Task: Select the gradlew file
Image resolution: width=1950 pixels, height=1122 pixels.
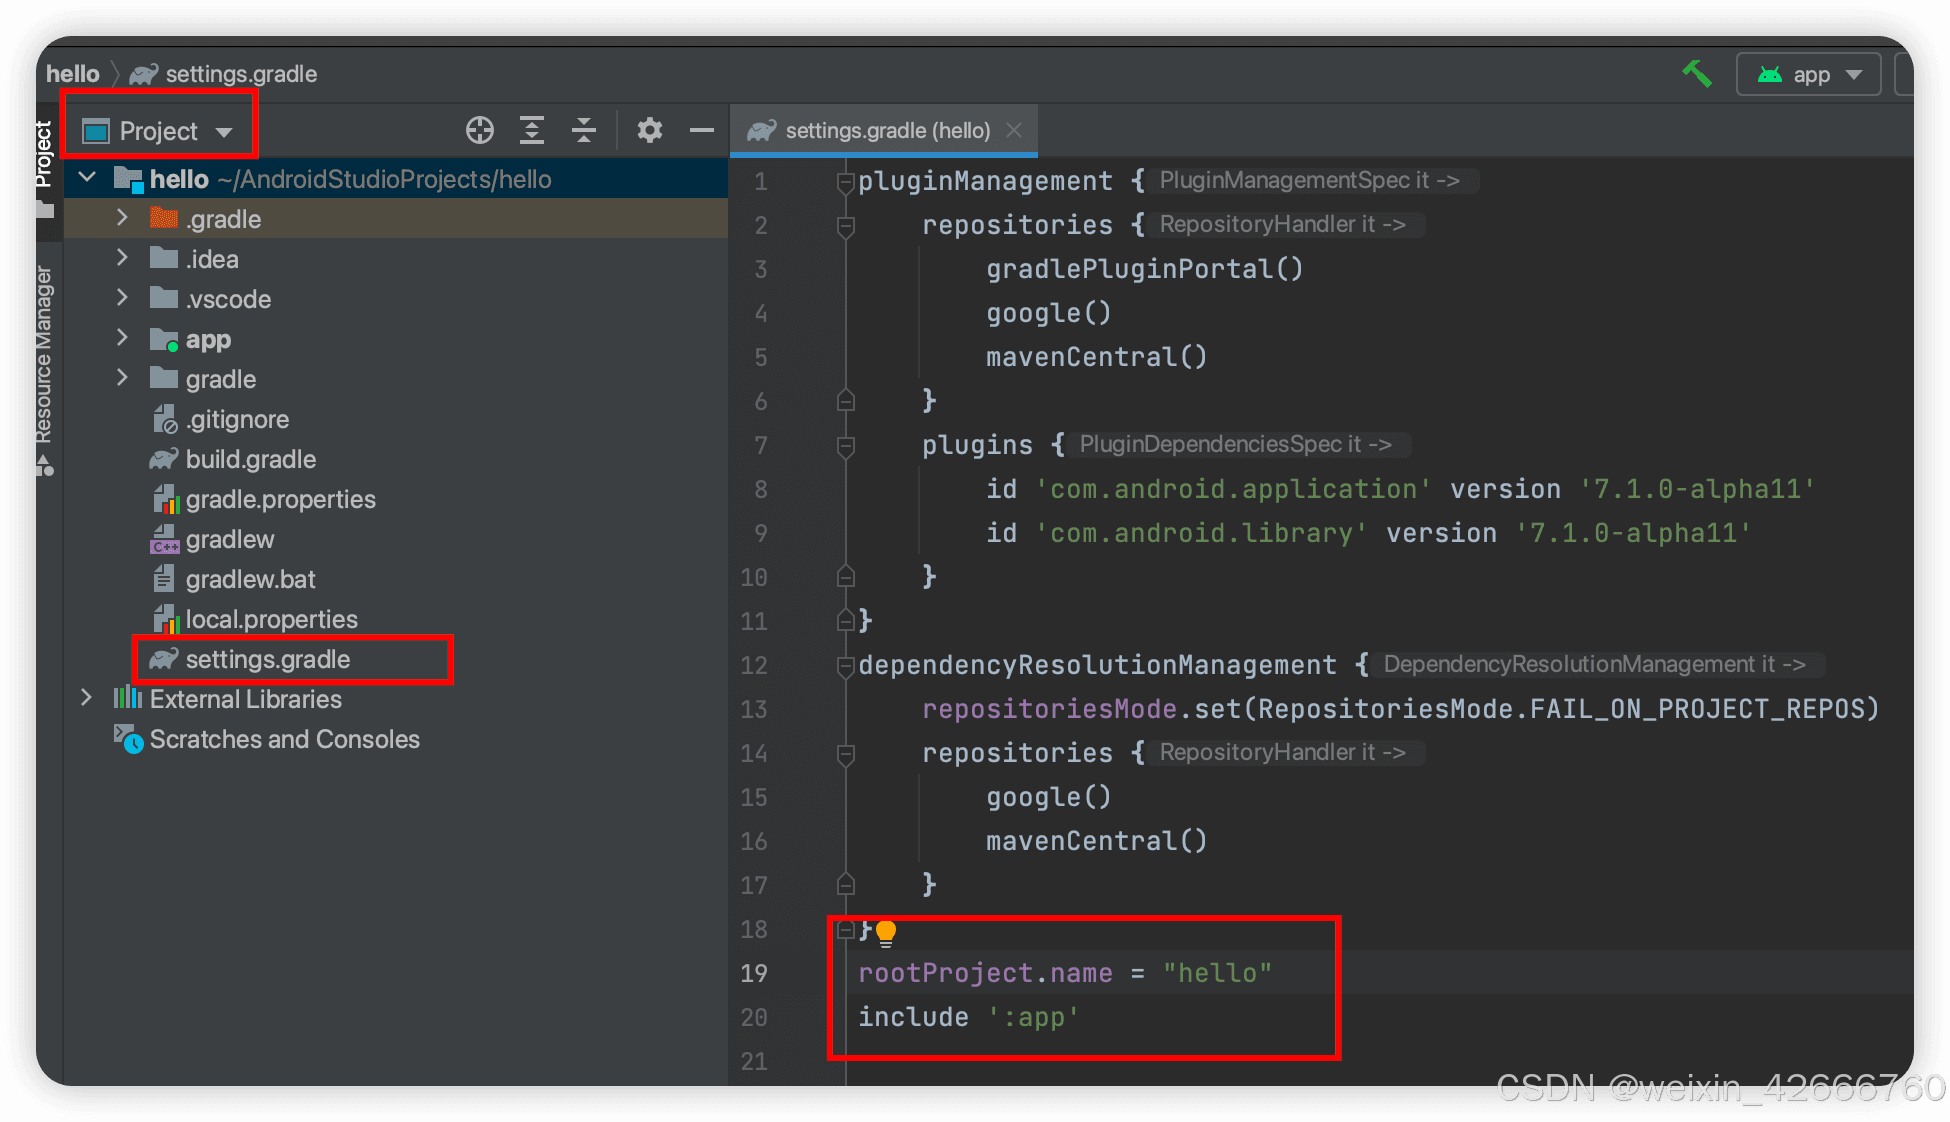Action: 229,539
